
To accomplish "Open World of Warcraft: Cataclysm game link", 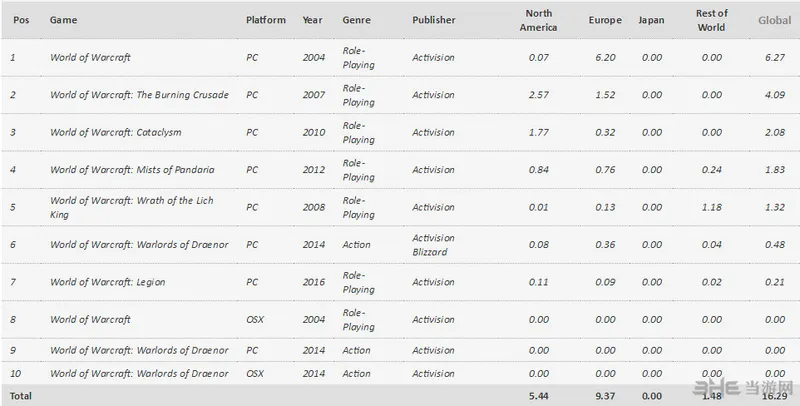I will [x=115, y=133].
